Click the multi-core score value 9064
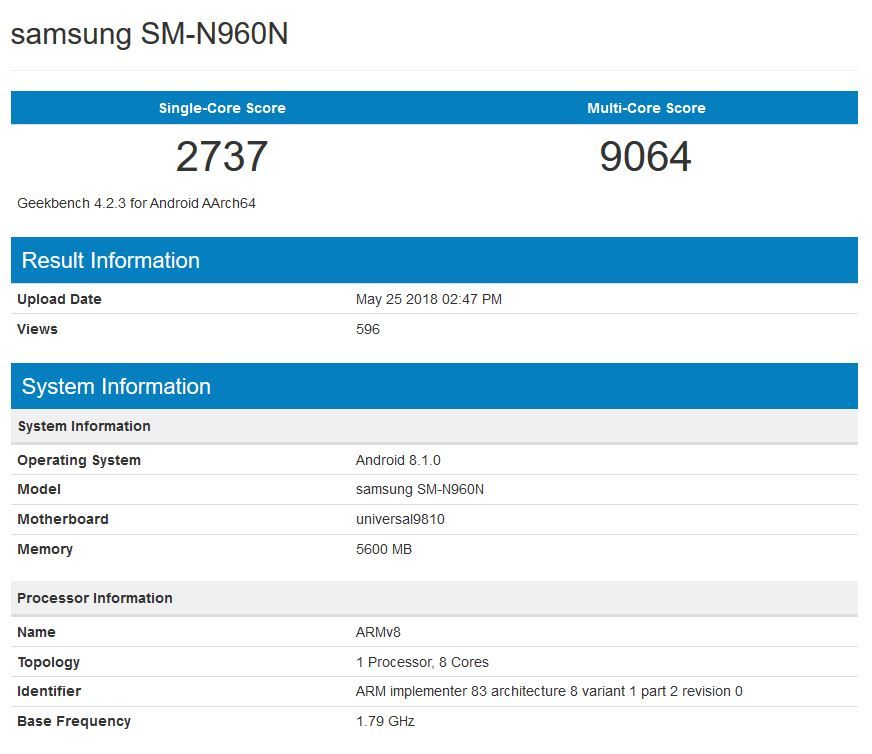Image resolution: width=872 pixels, height=754 pixels. point(646,156)
